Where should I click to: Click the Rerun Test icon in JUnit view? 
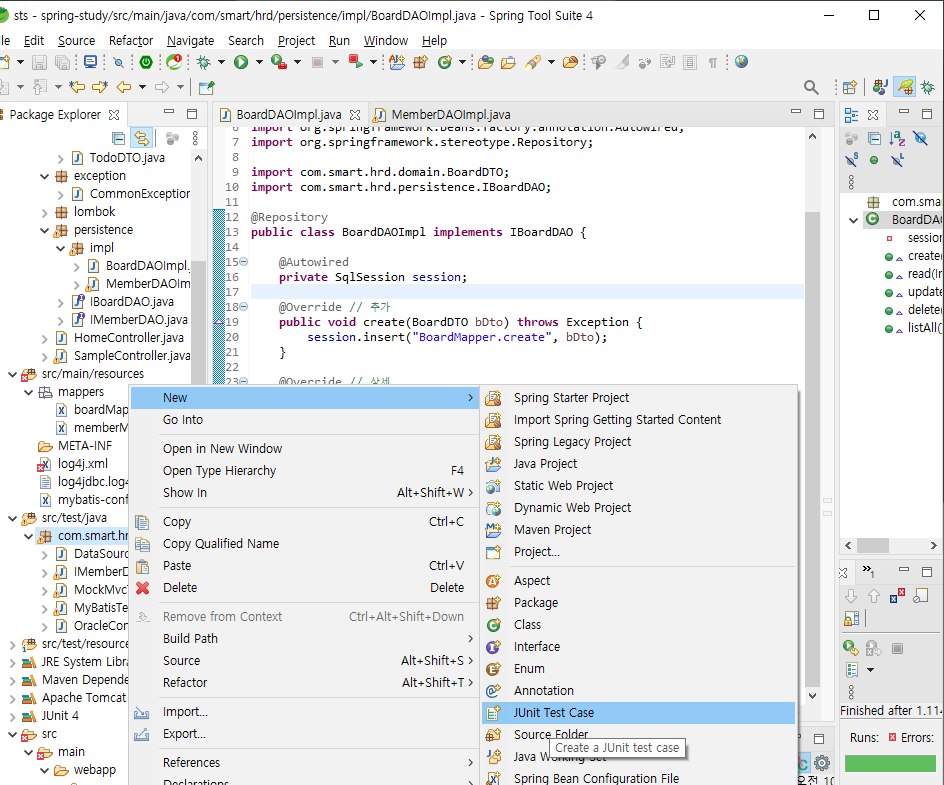tap(851, 648)
